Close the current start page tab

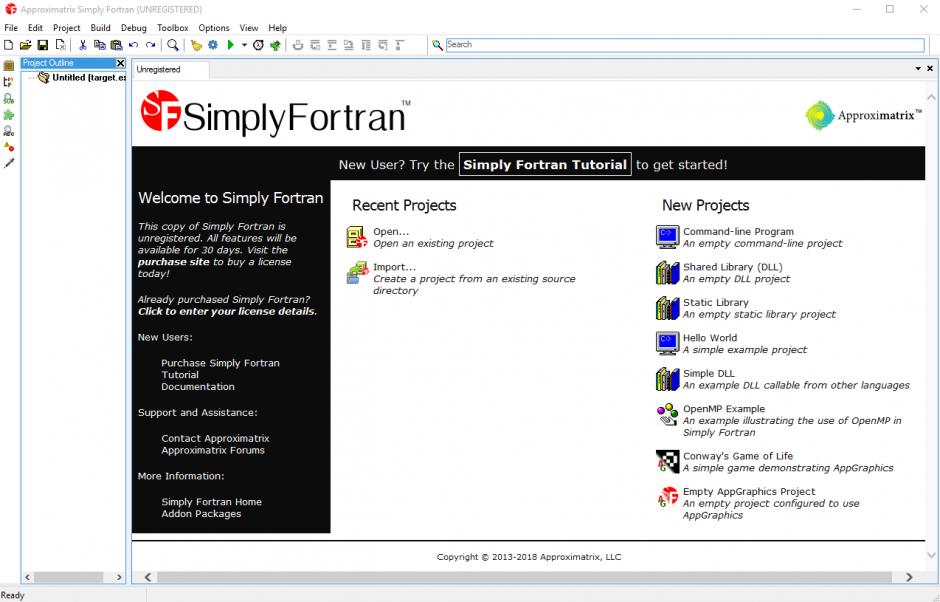pos(930,68)
